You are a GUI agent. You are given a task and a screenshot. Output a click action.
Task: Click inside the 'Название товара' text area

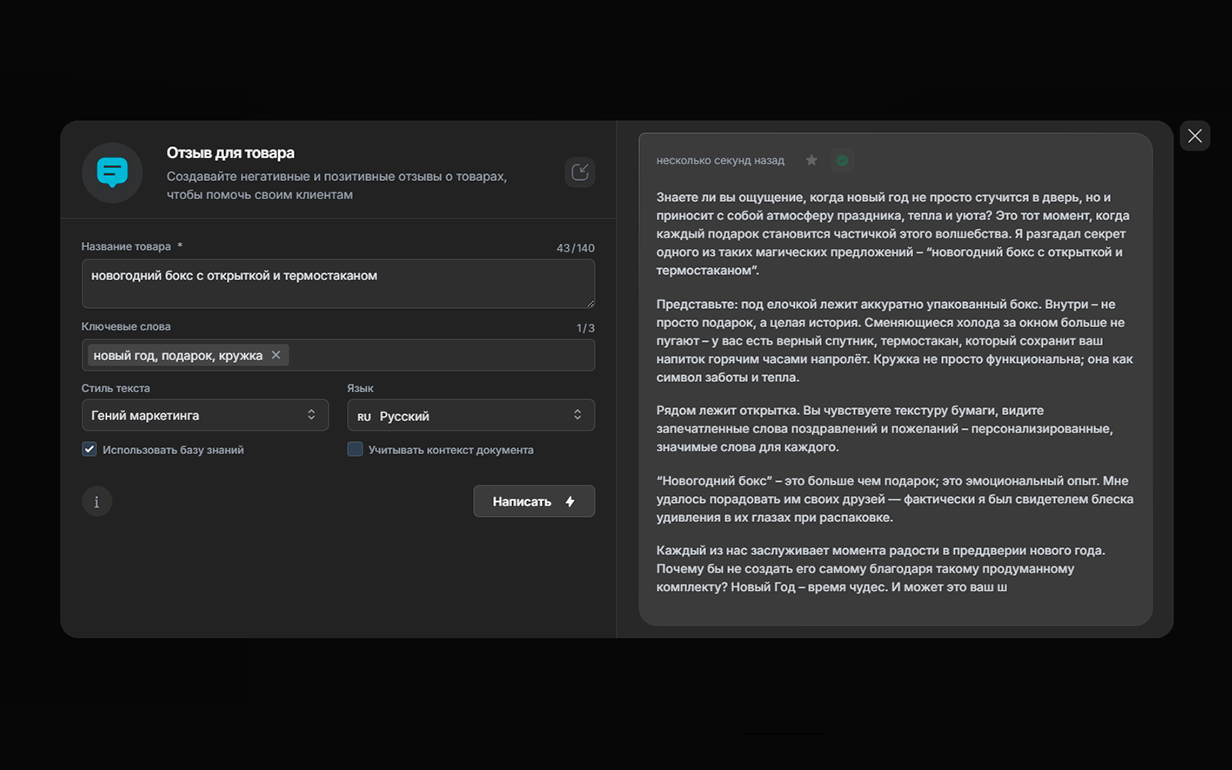click(338, 284)
